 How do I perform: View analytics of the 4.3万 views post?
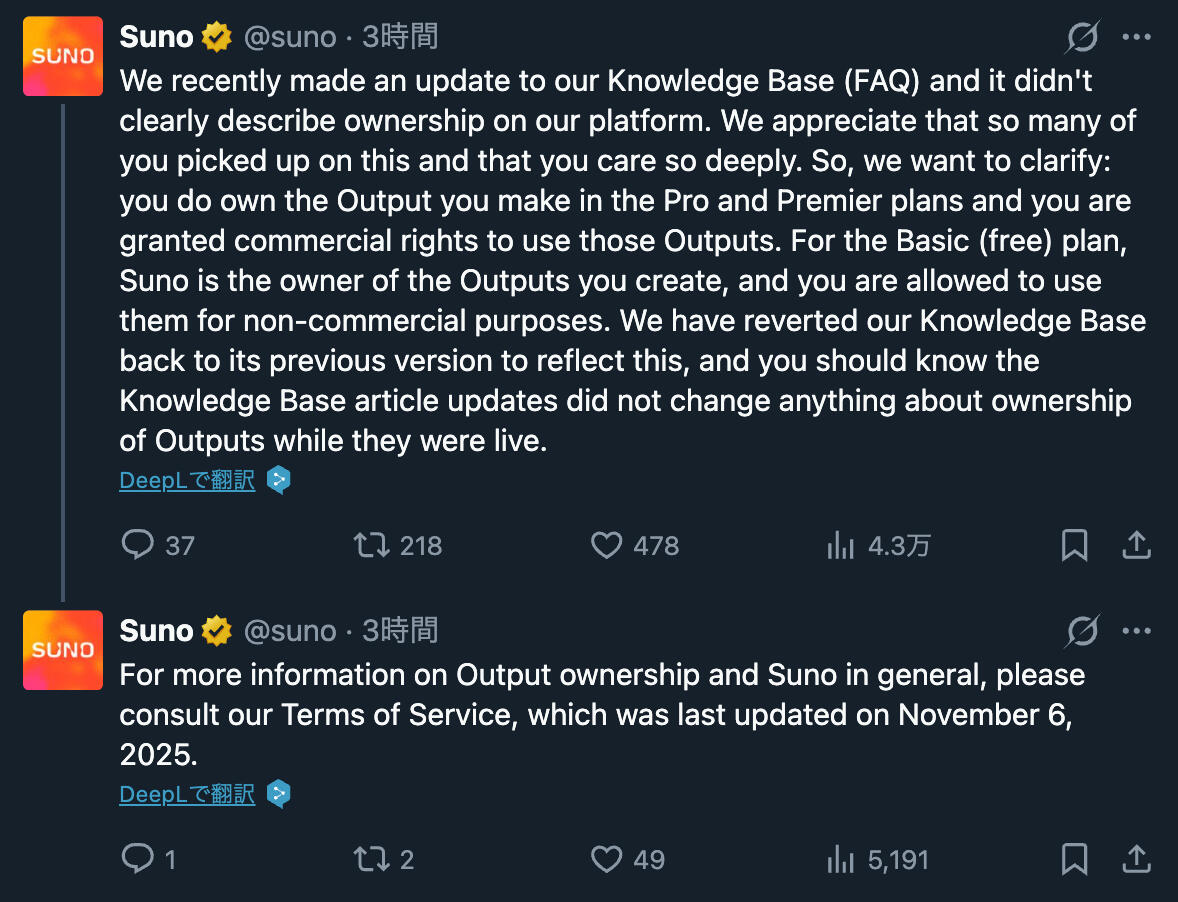tap(840, 545)
